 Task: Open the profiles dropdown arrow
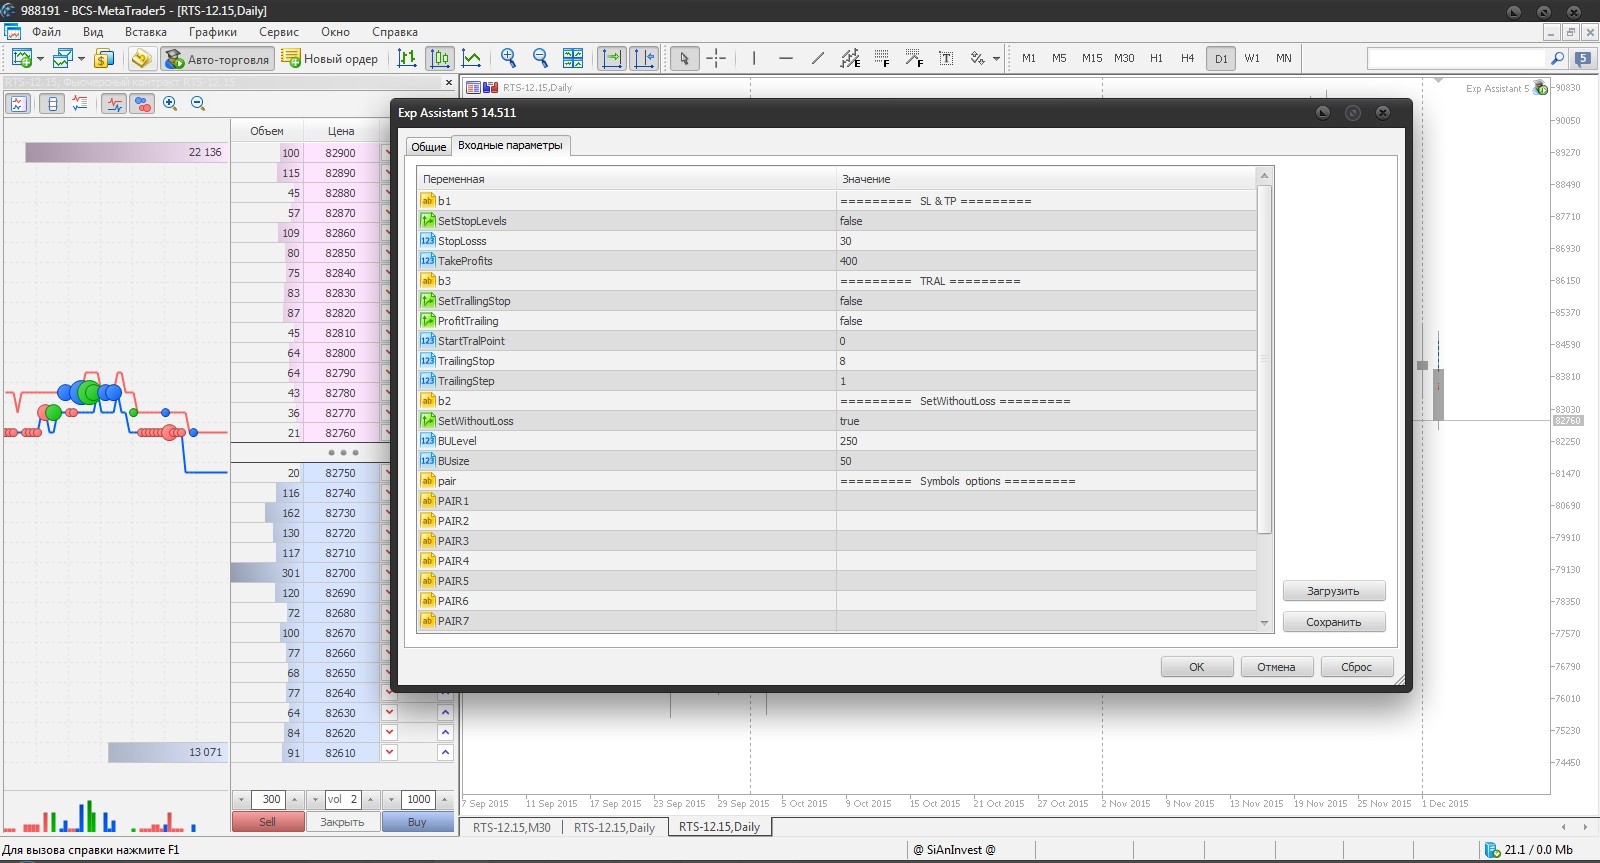pos(82,58)
